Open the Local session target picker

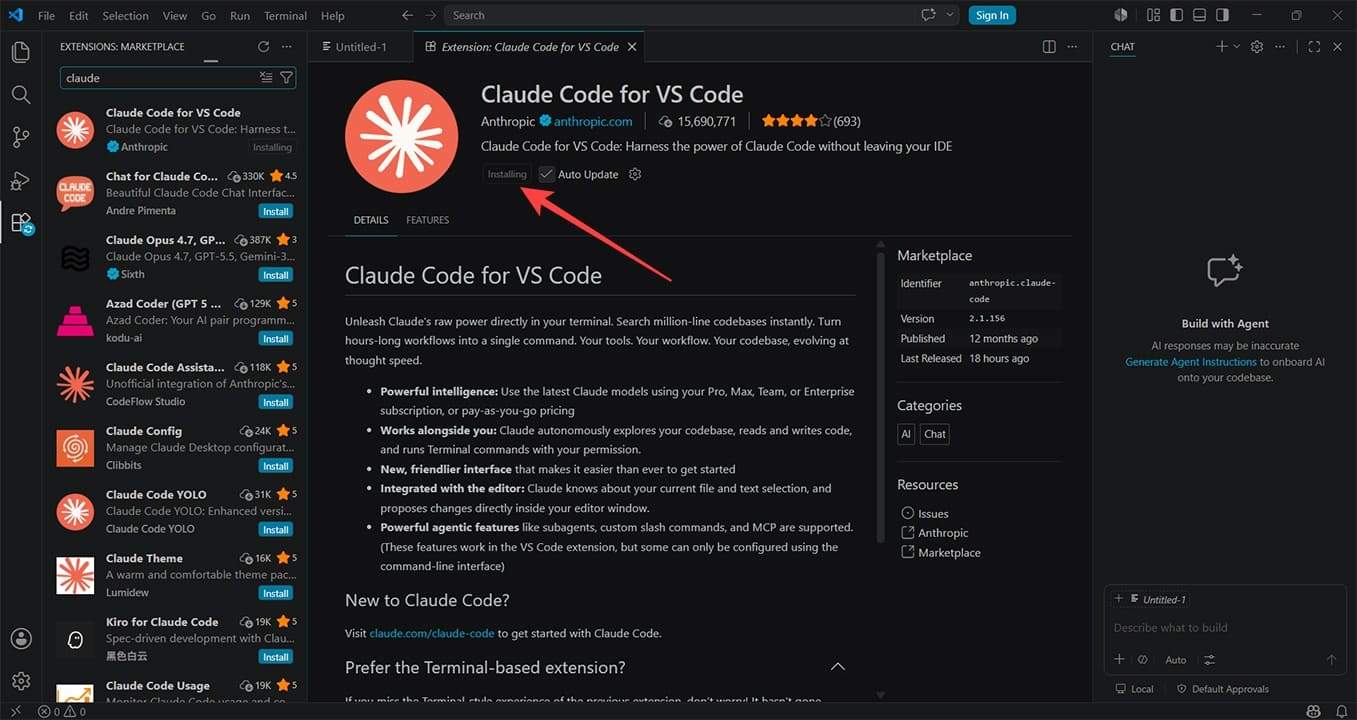(1134, 689)
